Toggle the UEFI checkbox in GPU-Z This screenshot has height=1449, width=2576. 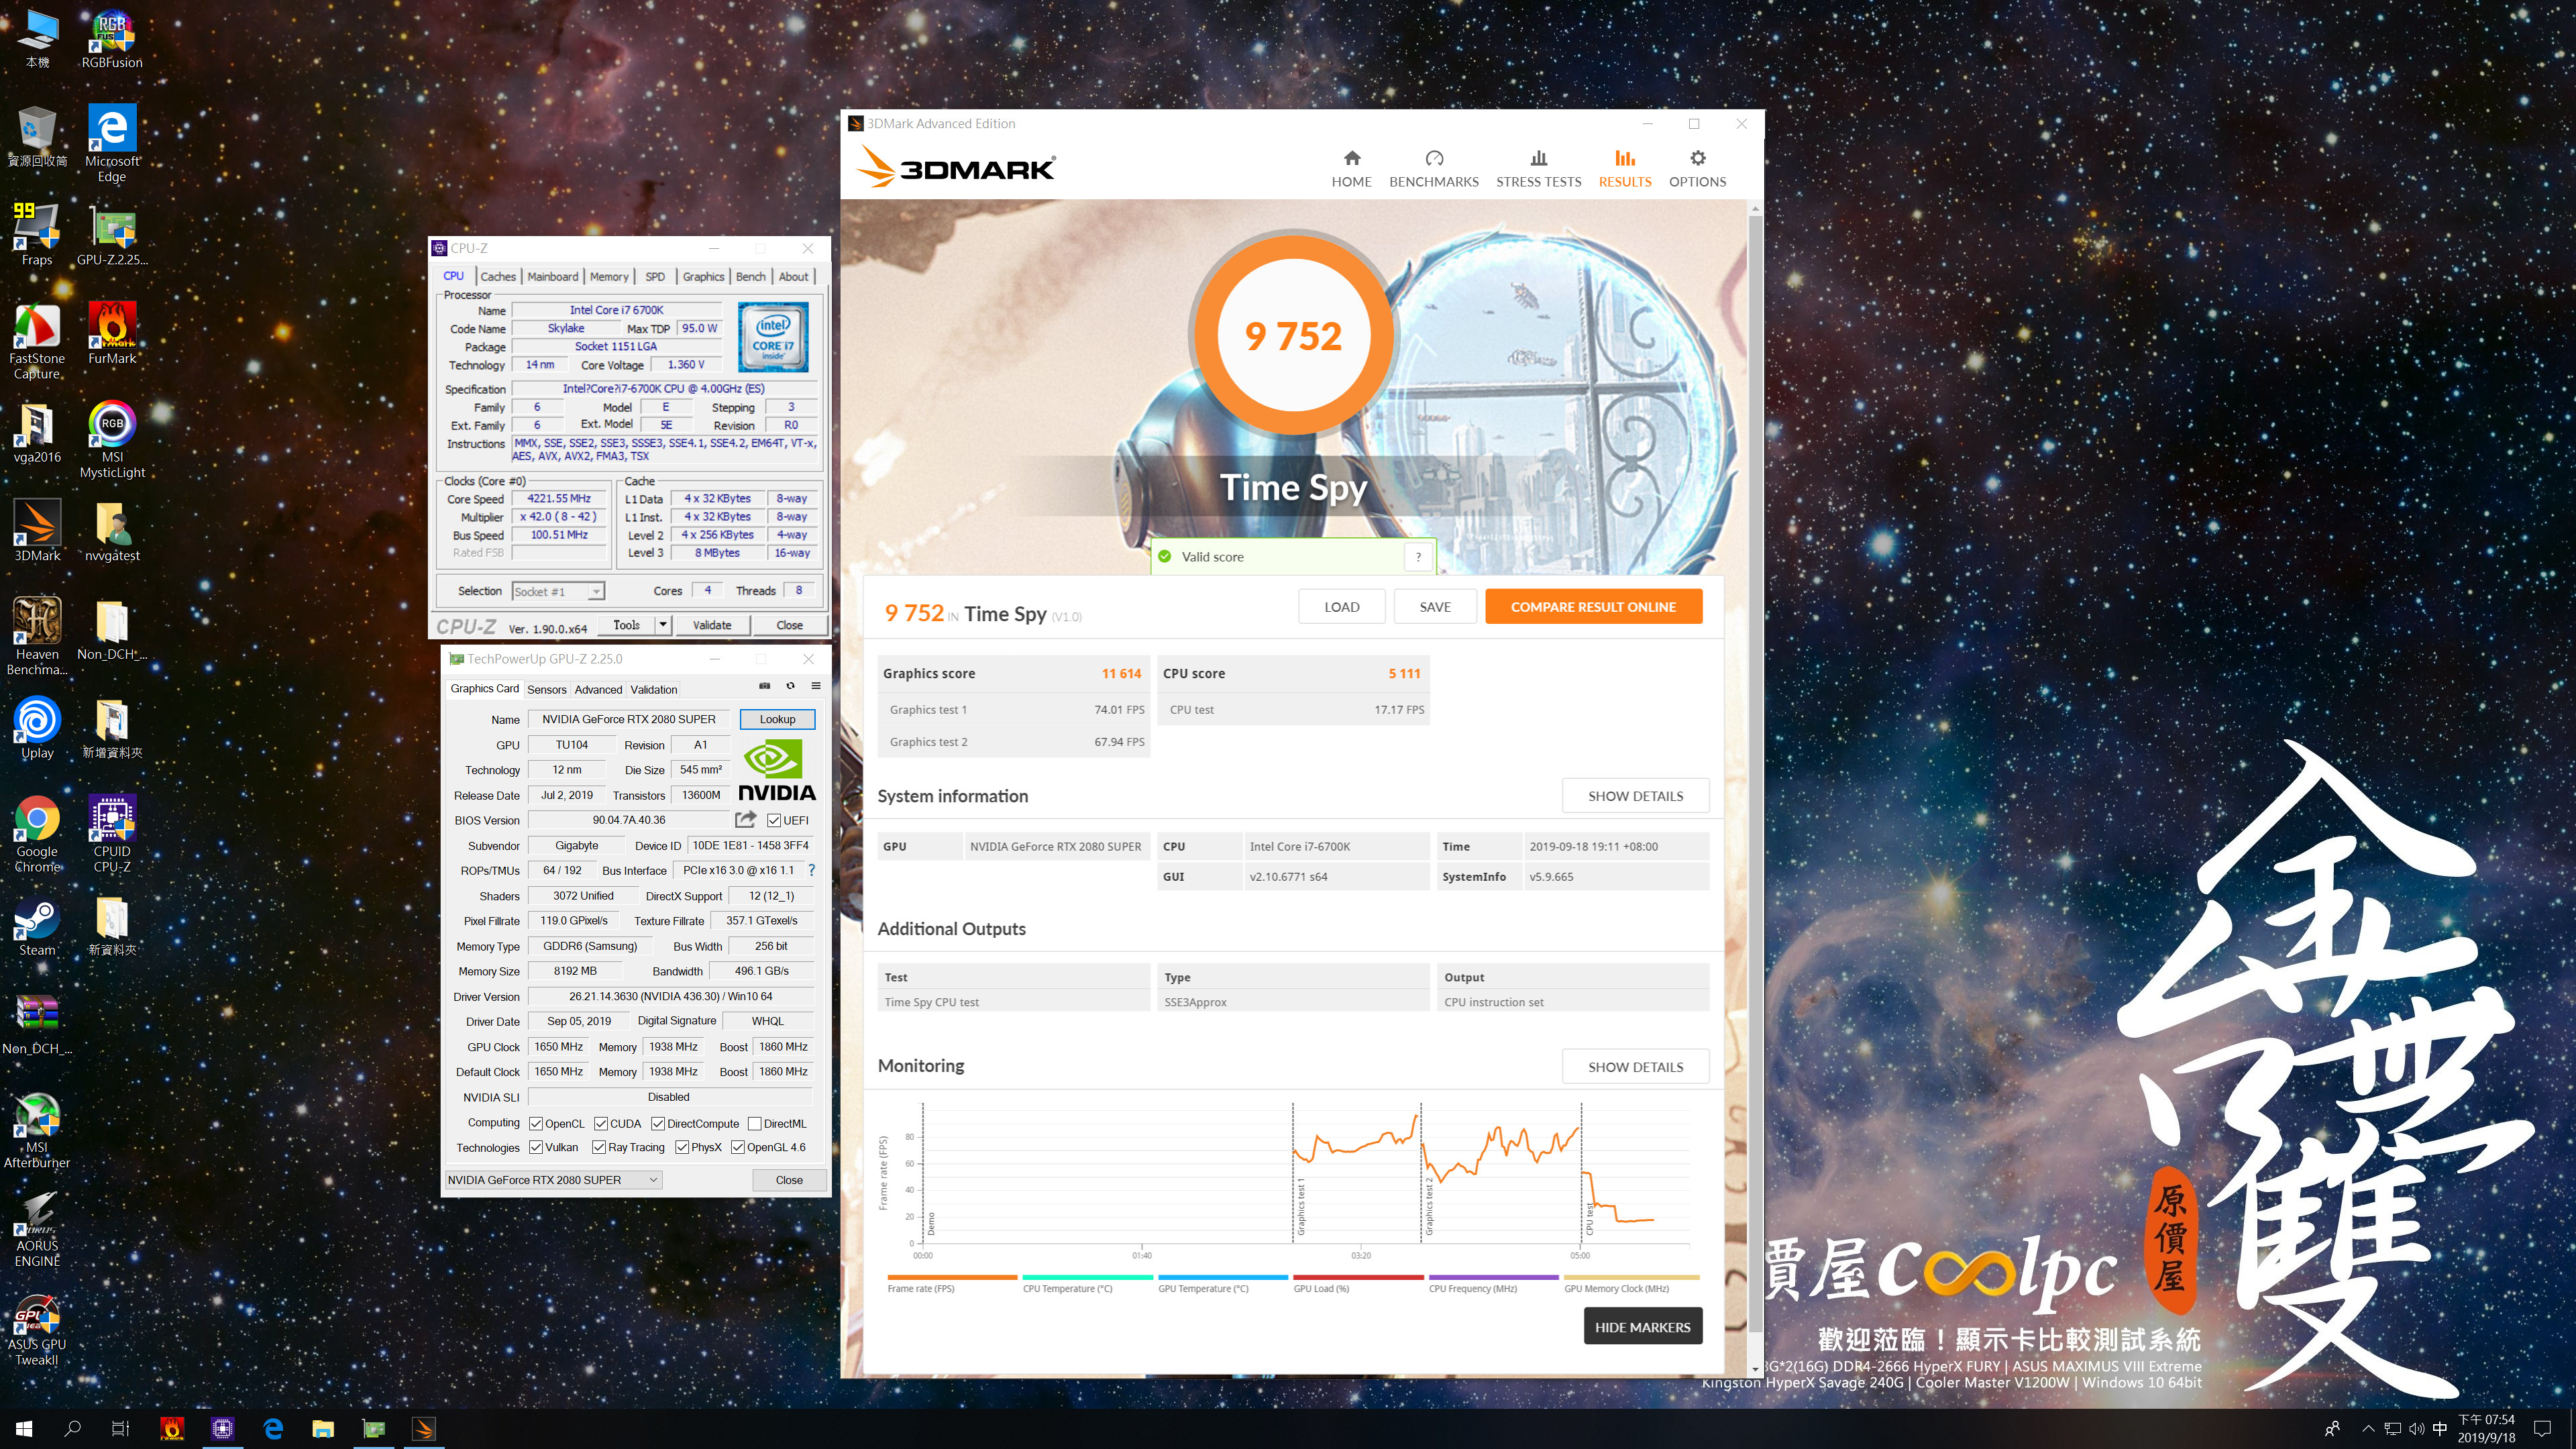tap(774, 820)
